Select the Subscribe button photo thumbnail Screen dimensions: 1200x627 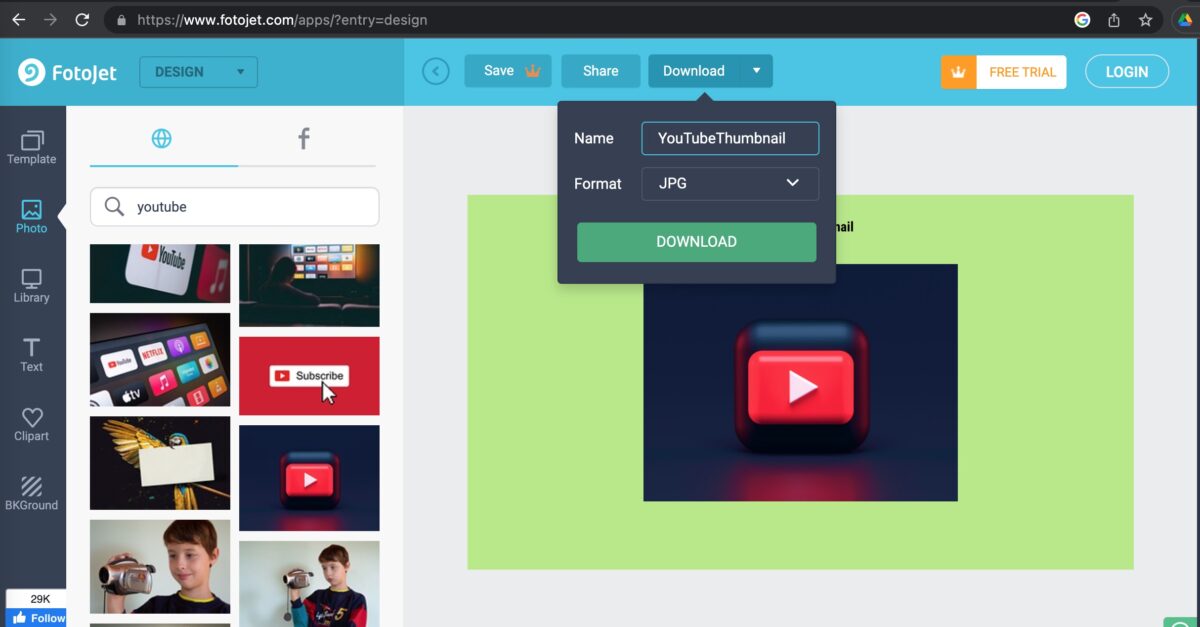(x=309, y=375)
